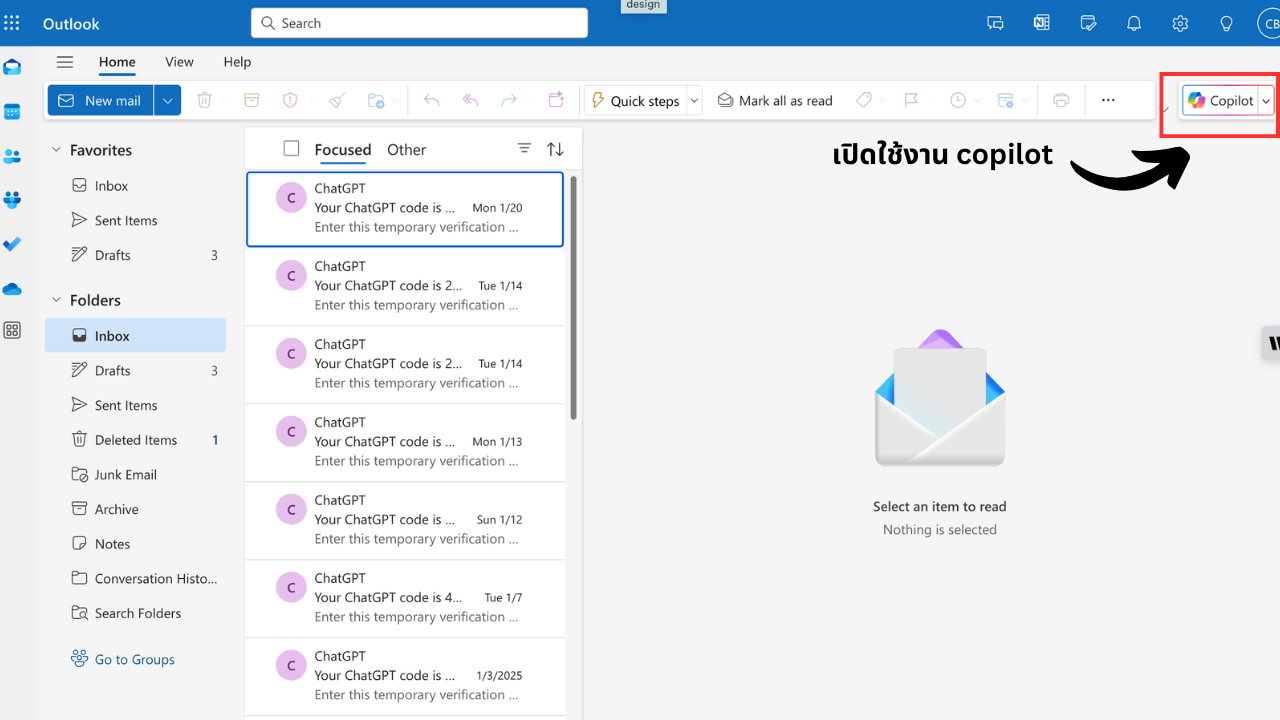The width and height of the screenshot is (1280, 720).
Task: Open the To Do checkmark app
Action: [x=12, y=244]
